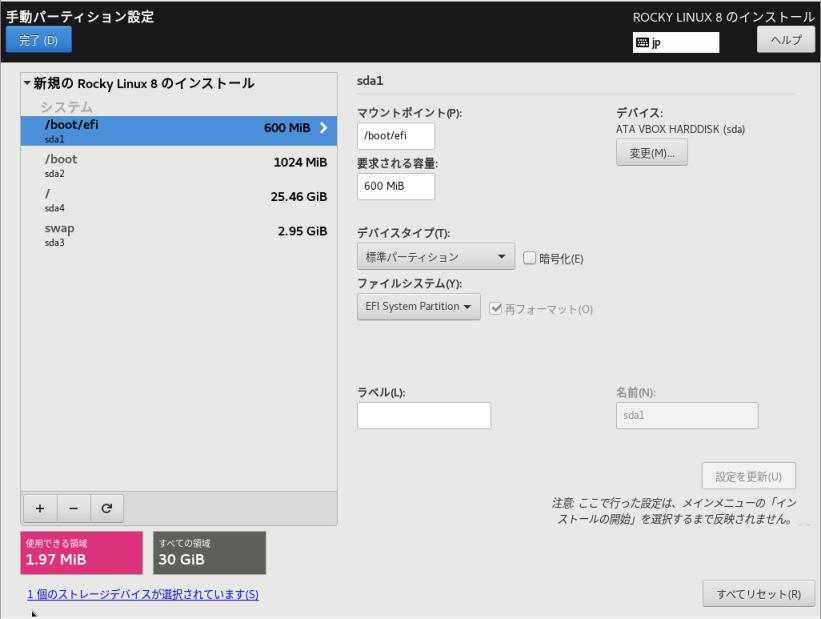Click the plus icon to add a mount point
The image size is (821, 619).
(x=40, y=508)
